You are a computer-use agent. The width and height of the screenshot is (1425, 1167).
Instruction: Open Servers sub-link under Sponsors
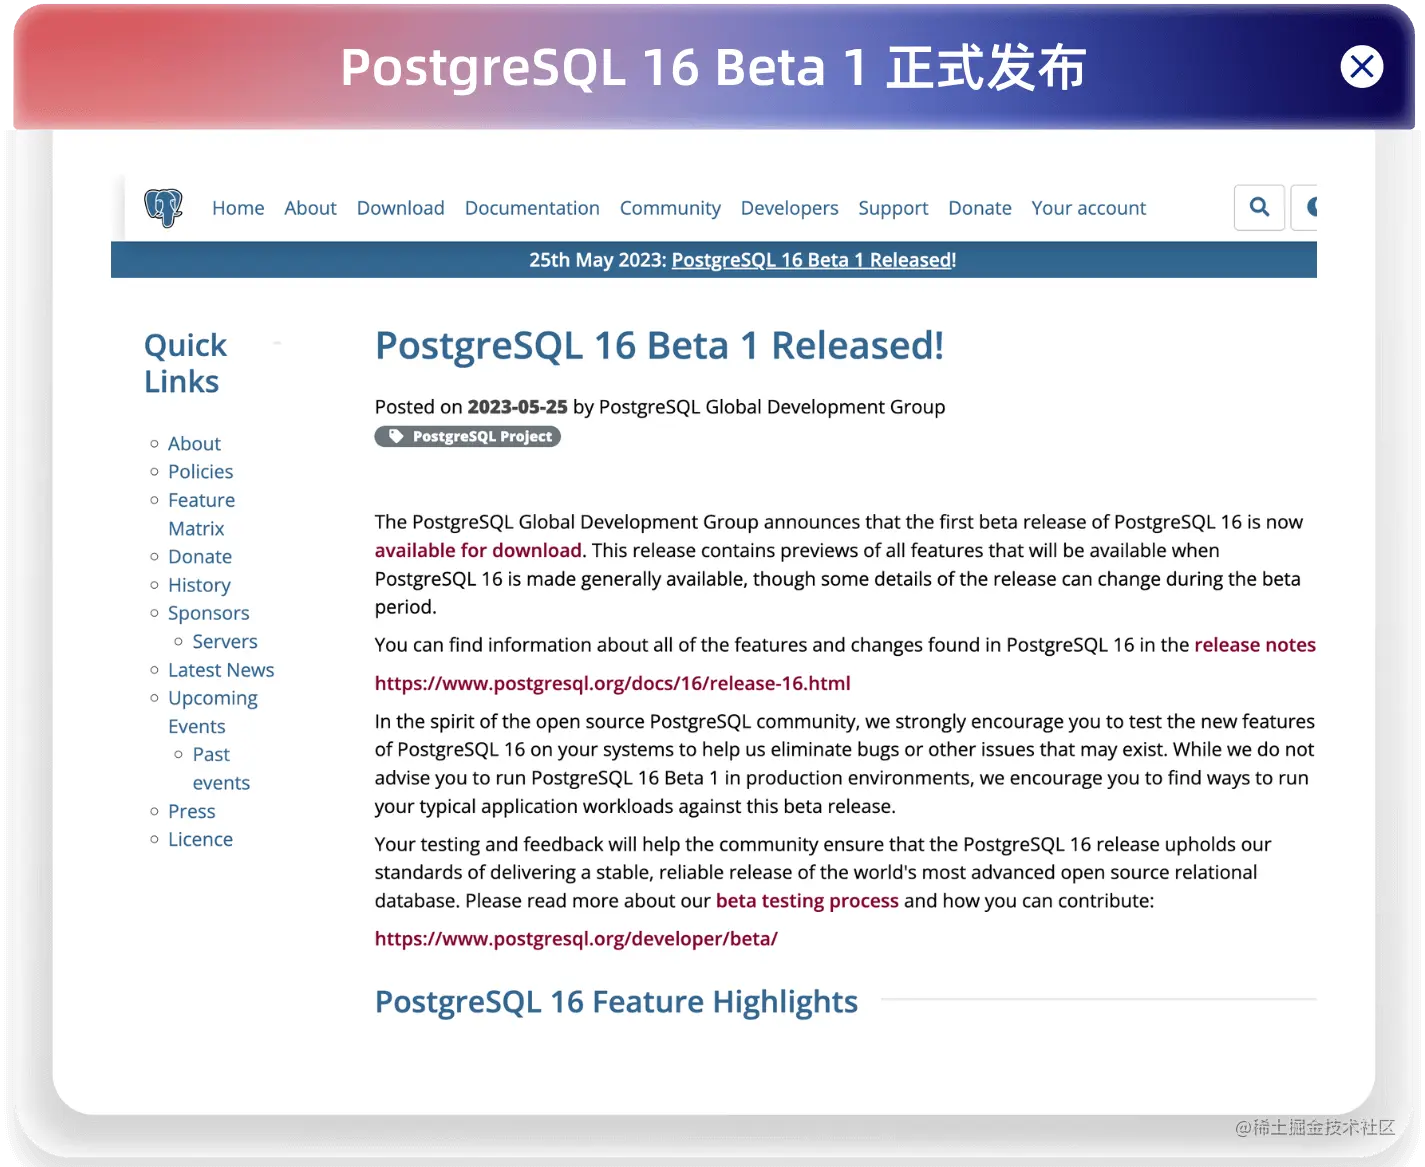(x=225, y=642)
